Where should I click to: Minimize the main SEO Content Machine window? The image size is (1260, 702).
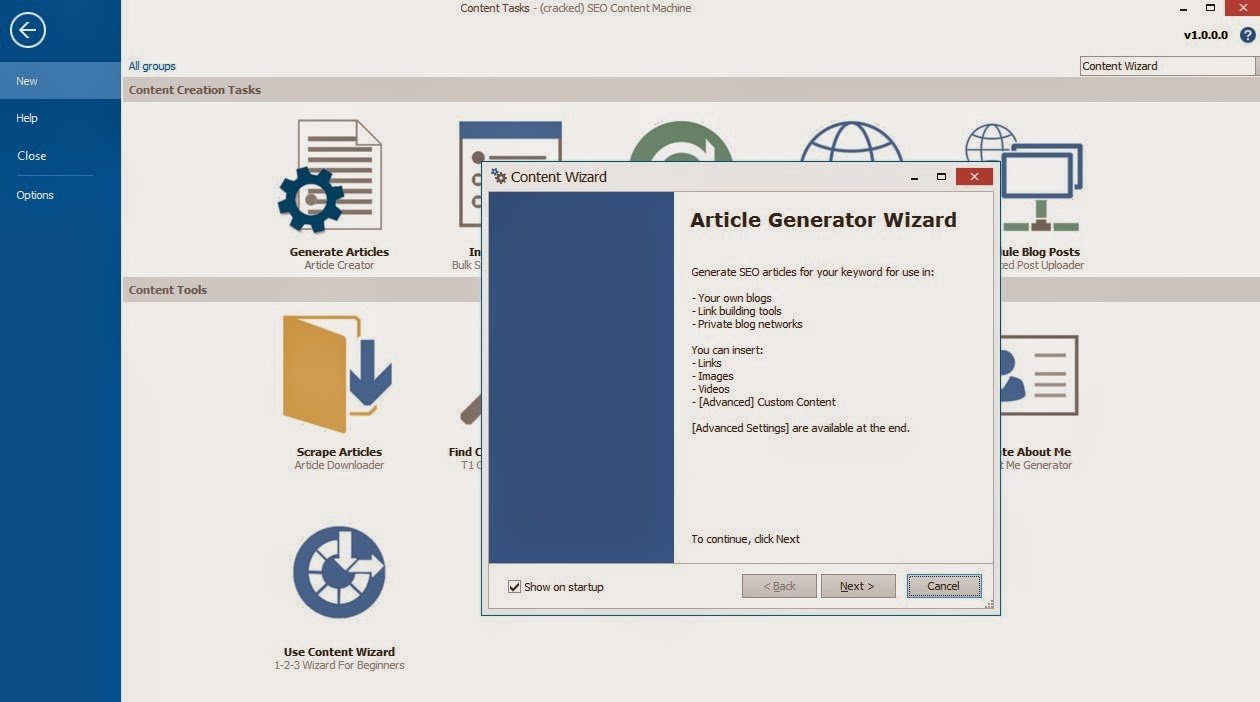1185,8
